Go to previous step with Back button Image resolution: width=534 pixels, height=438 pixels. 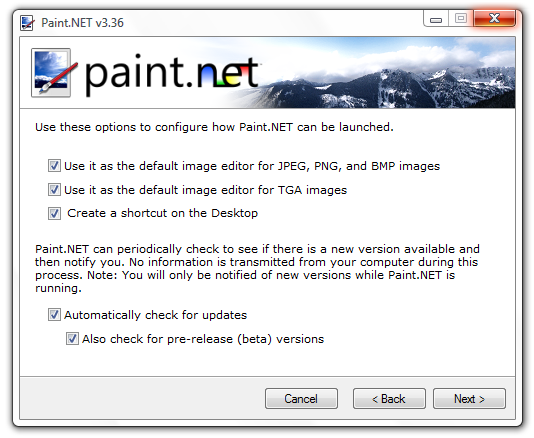[389, 398]
